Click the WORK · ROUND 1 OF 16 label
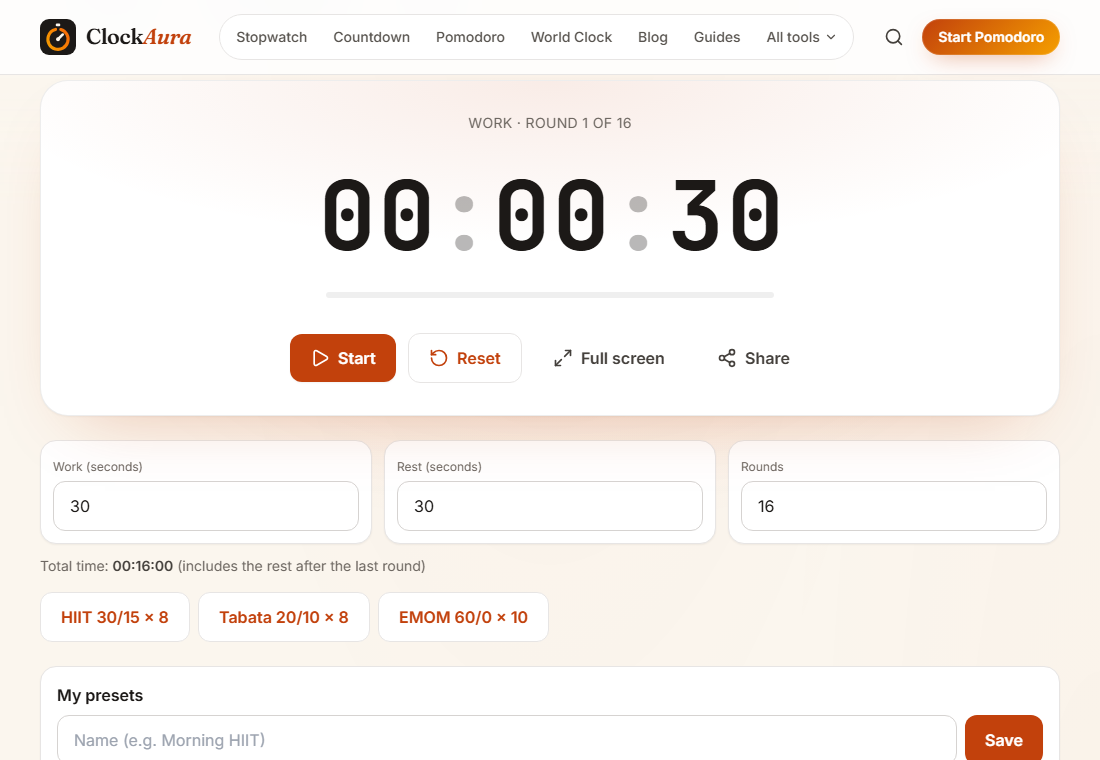The width and height of the screenshot is (1100, 760). (x=550, y=123)
